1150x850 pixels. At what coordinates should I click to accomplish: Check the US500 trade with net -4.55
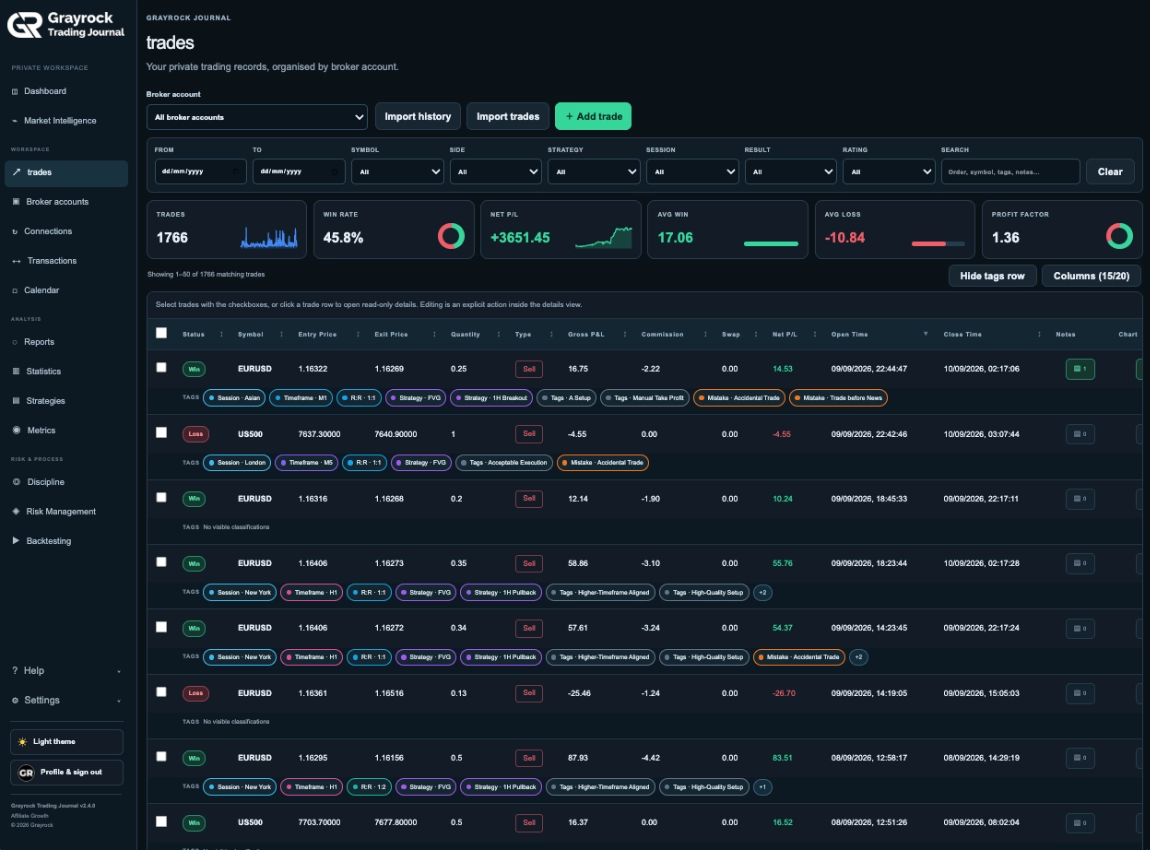tap(161, 433)
